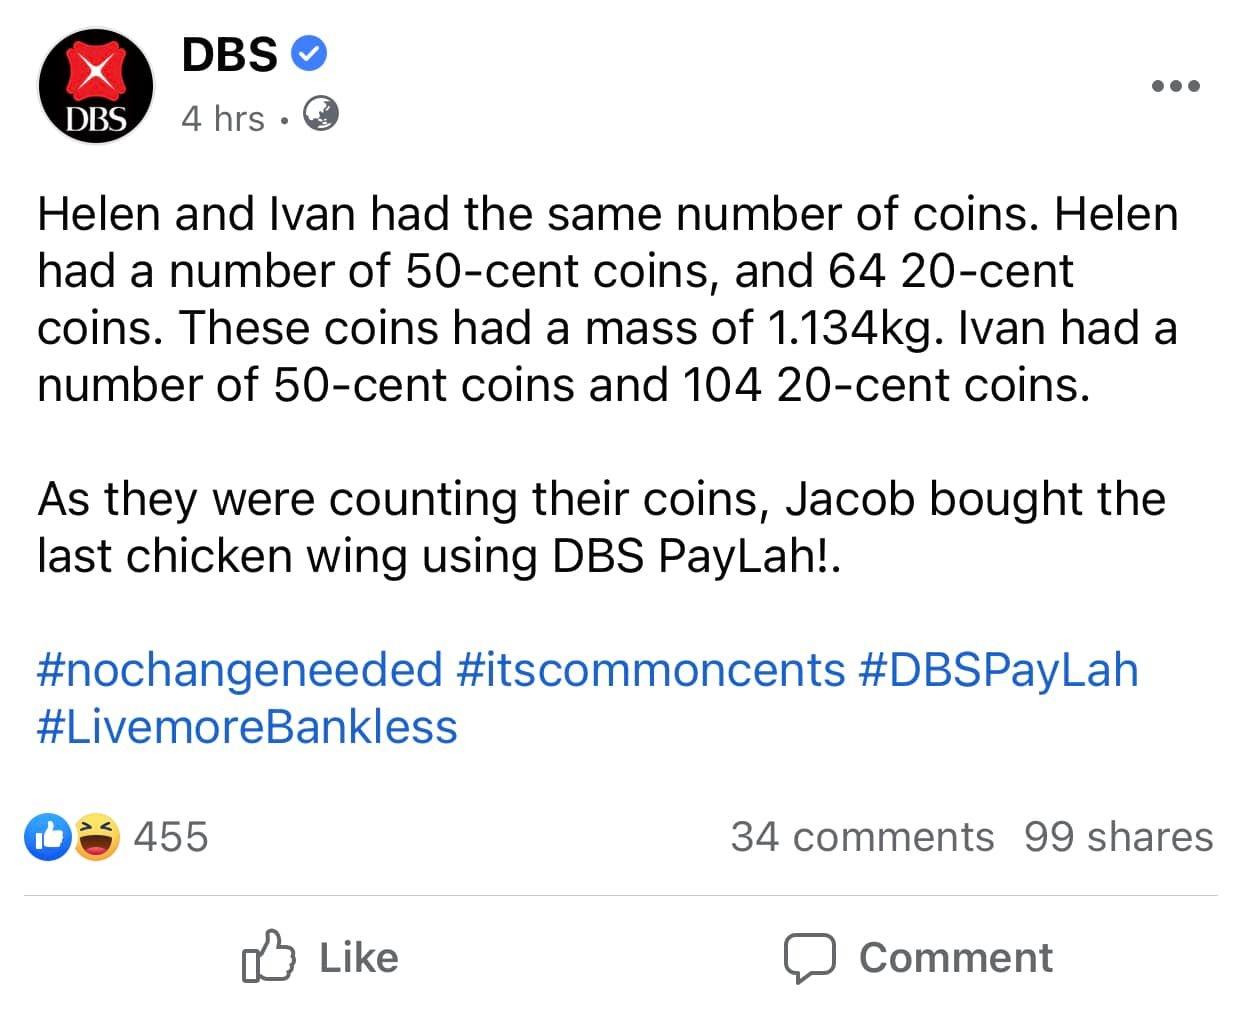Show the 34 comments
Viewport: 1242px width, 1013px height.
click(862, 837)
